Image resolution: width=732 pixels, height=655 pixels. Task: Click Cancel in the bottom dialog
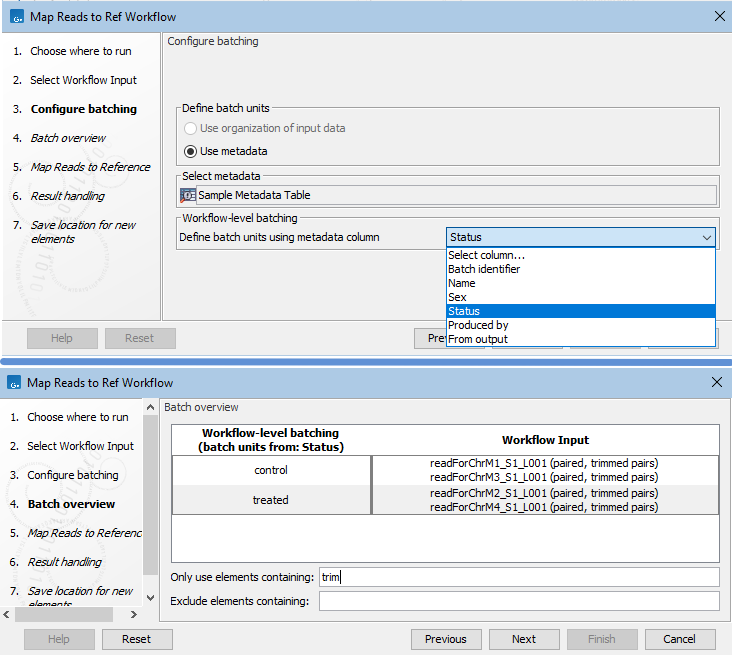pyautogui.click(x=679, y=639)
